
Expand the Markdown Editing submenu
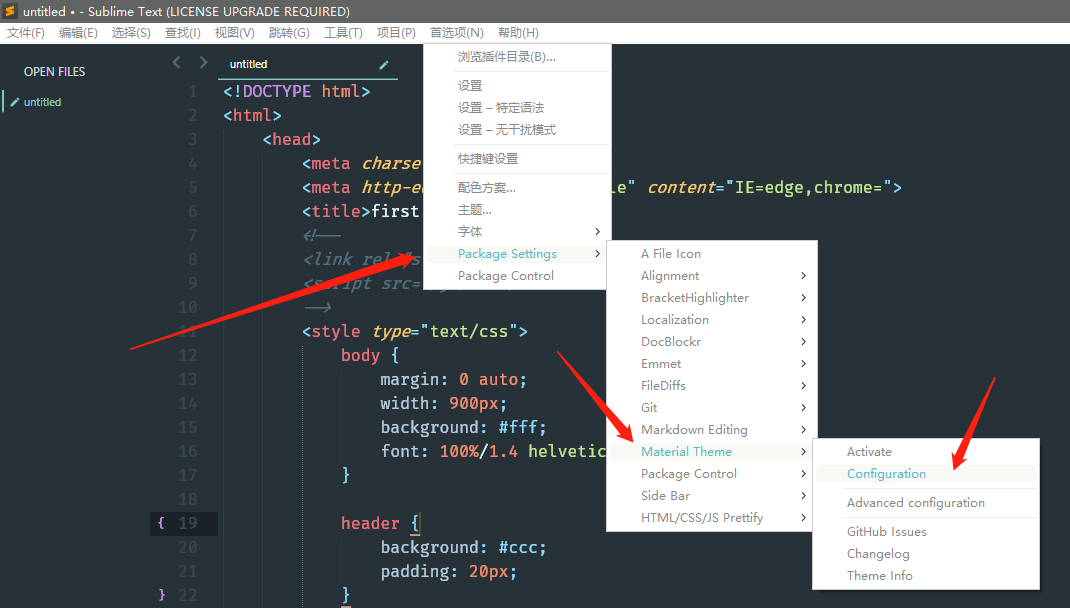point(693,429)
